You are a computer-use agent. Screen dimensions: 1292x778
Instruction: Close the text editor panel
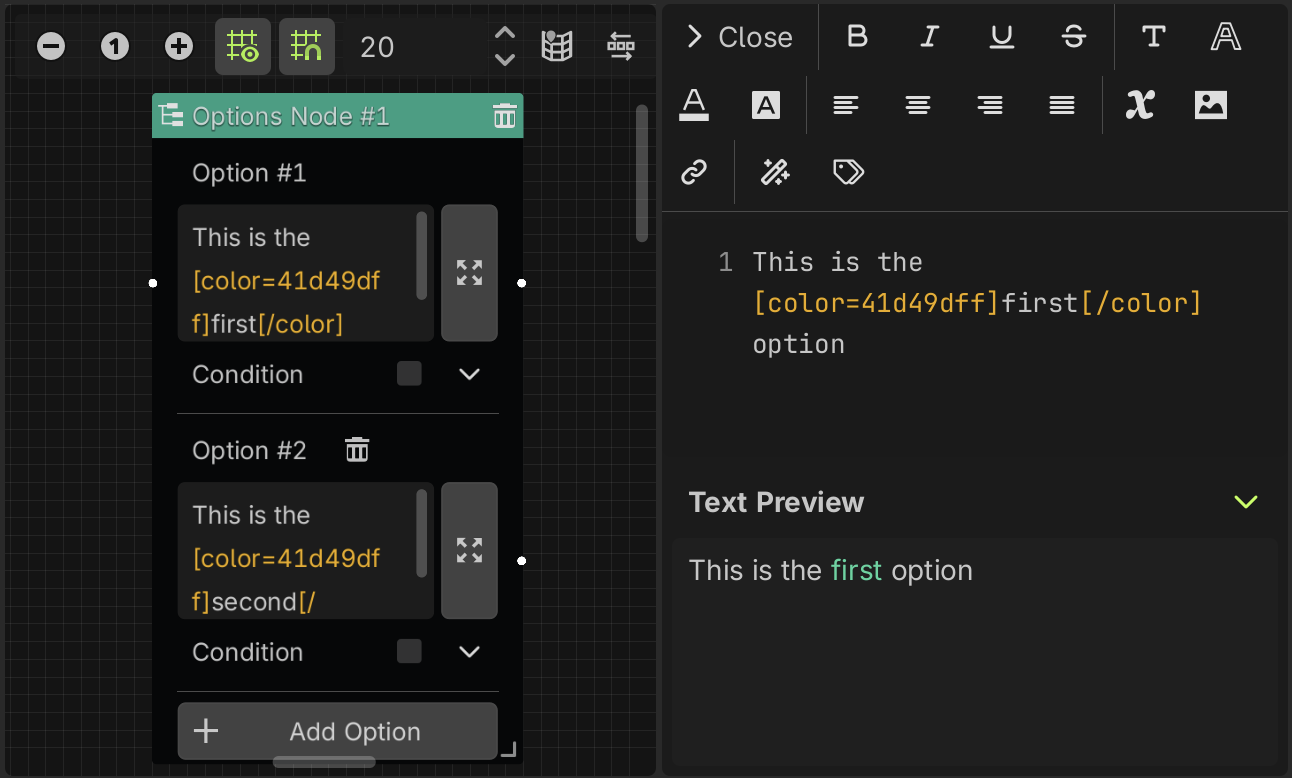(740, 37)
